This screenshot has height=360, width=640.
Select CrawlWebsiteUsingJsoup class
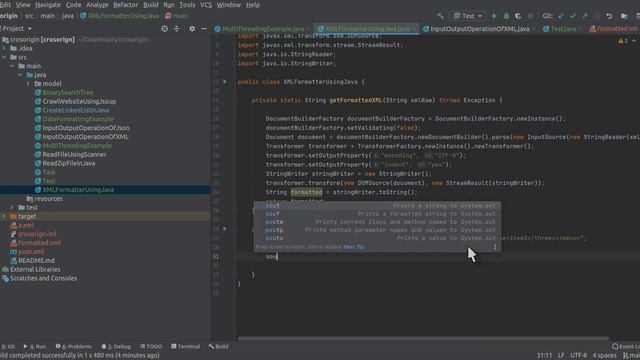79,101
